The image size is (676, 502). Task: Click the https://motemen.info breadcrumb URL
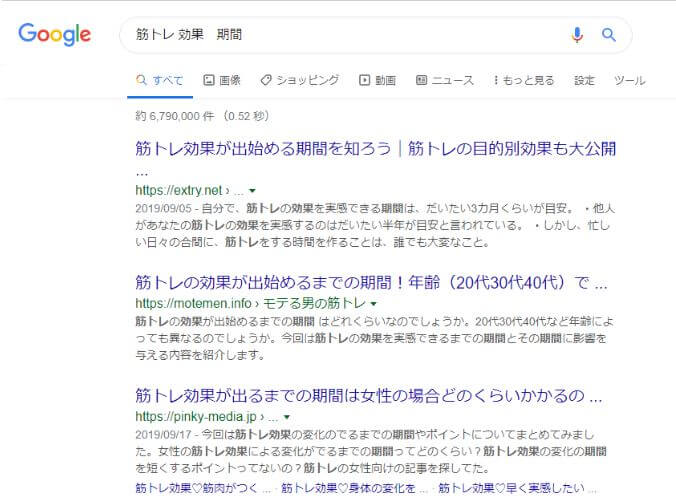pyautogui.click(x=194, y=303)
